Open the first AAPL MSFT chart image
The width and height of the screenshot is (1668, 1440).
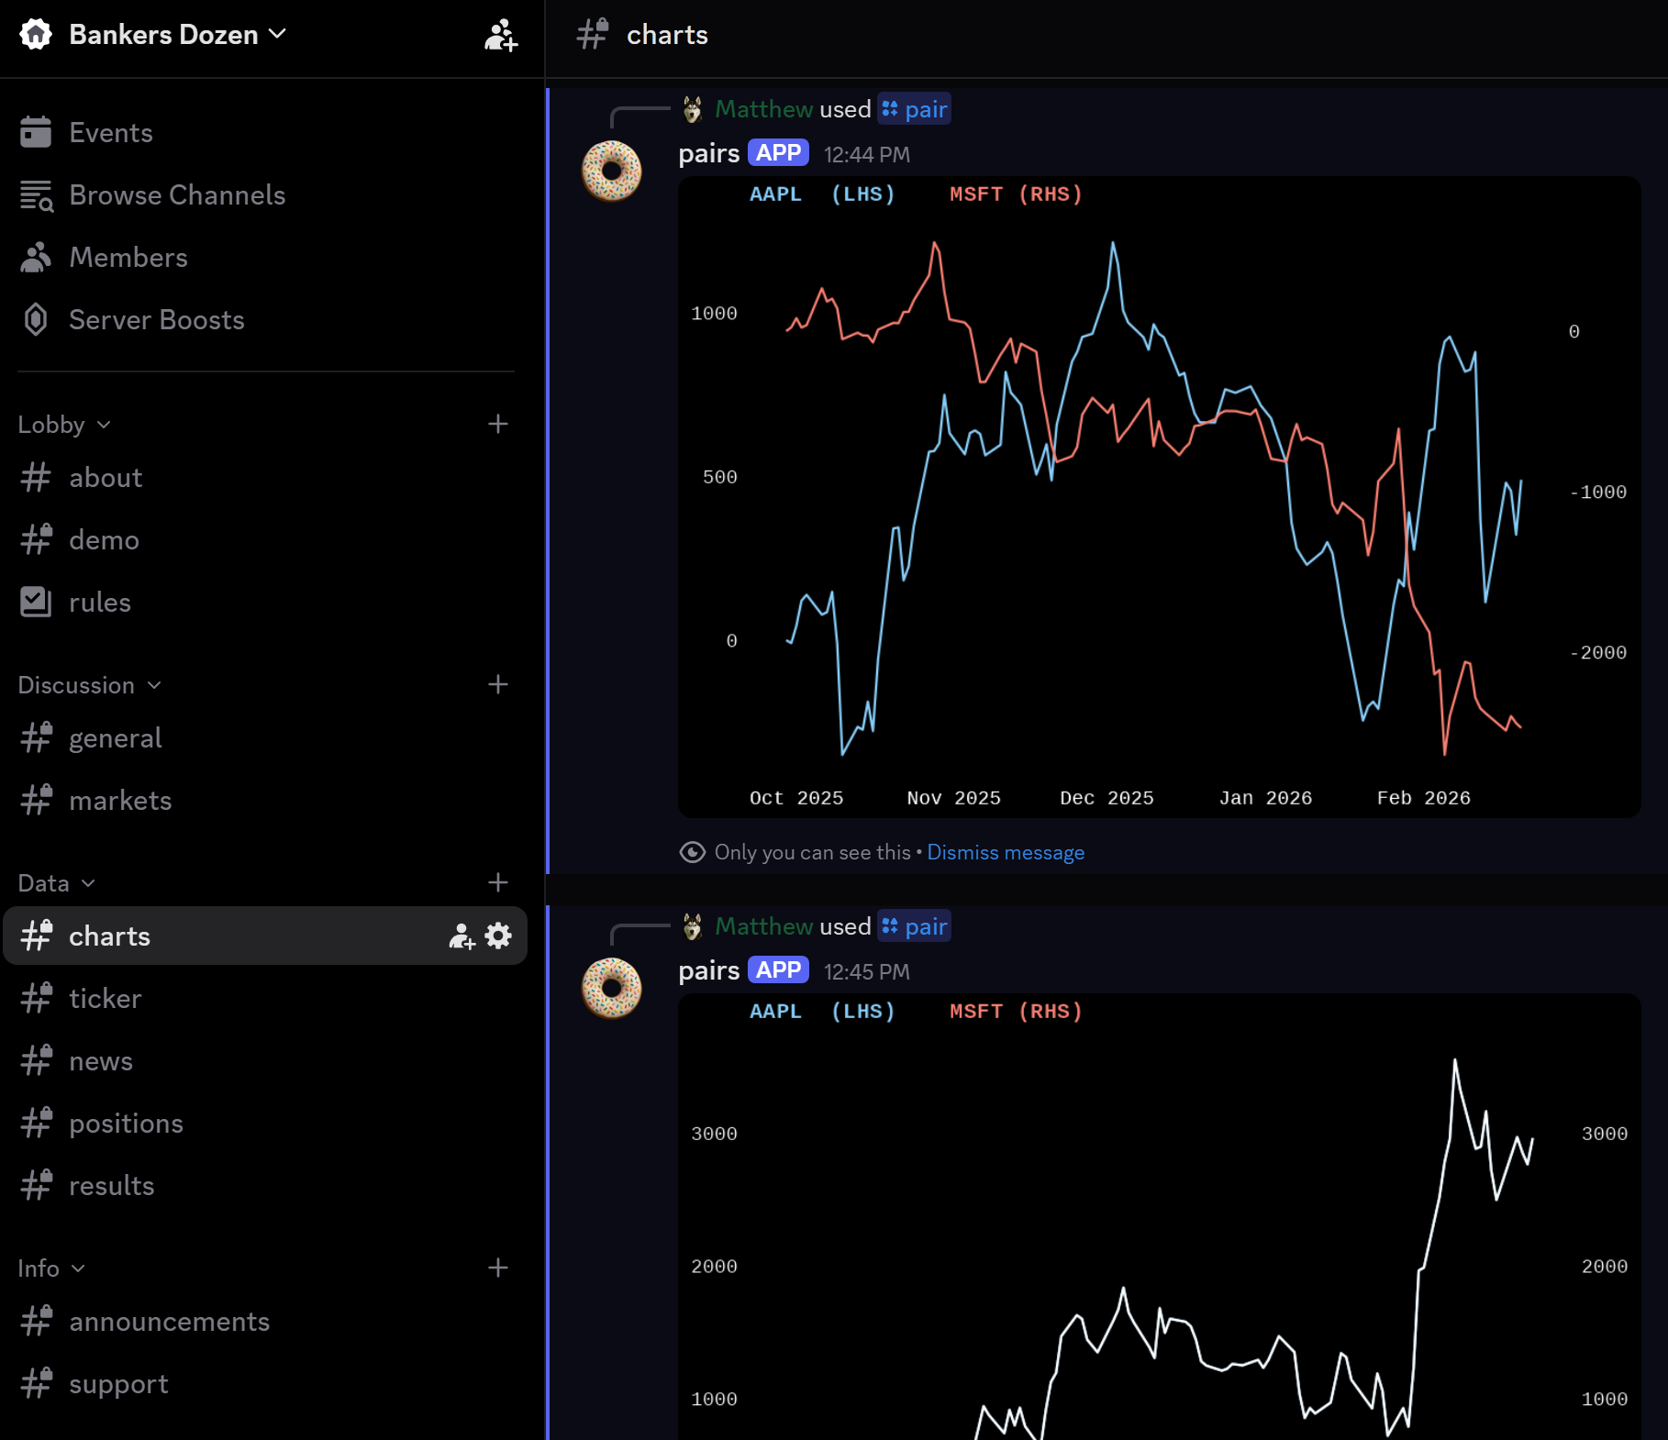click(1158, 497)
